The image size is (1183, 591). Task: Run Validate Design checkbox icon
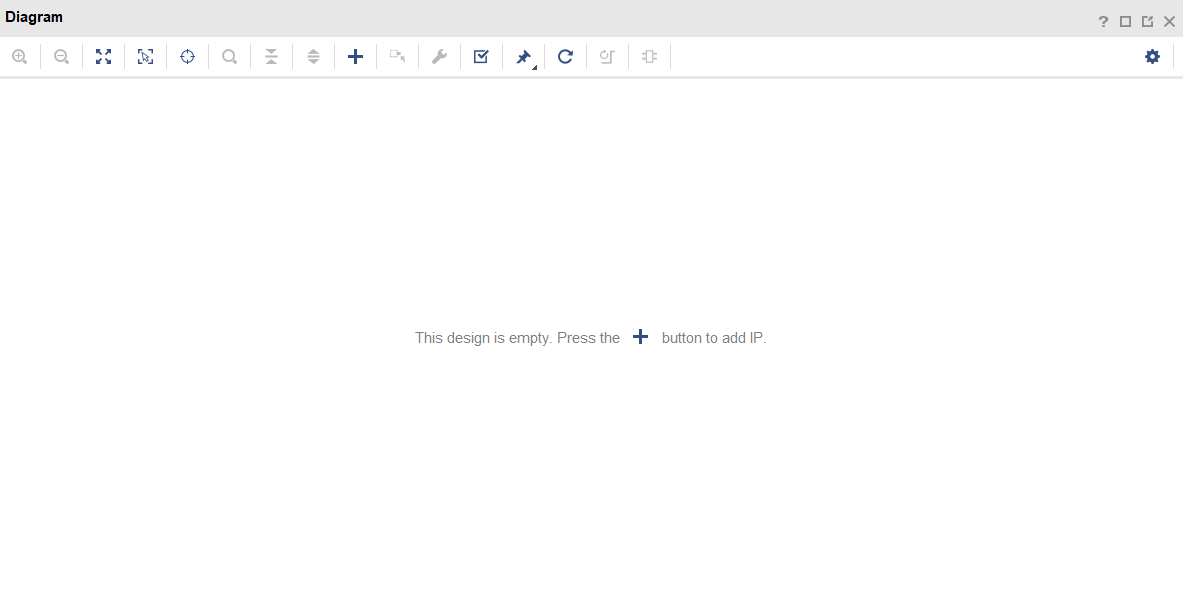(481, 57)
